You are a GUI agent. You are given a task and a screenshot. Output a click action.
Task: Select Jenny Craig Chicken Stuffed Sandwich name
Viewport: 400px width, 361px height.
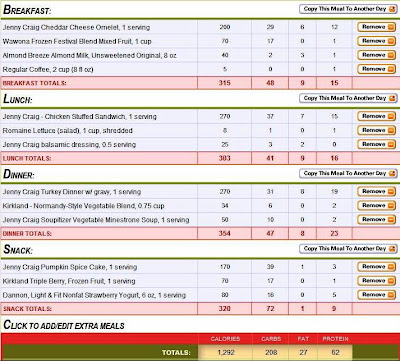tap(80, 117)
